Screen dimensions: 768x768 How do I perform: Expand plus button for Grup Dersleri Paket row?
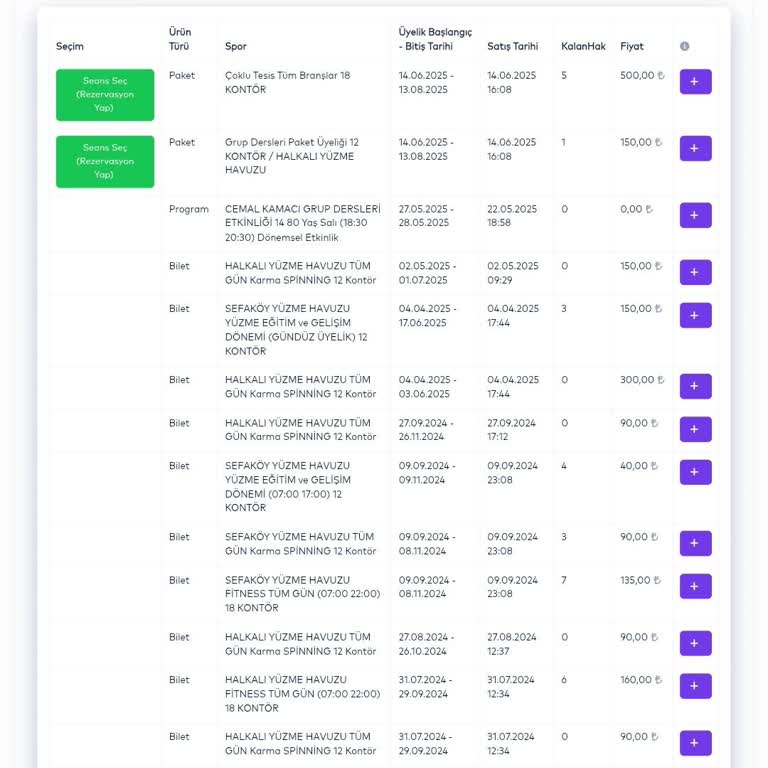point(695,149)
